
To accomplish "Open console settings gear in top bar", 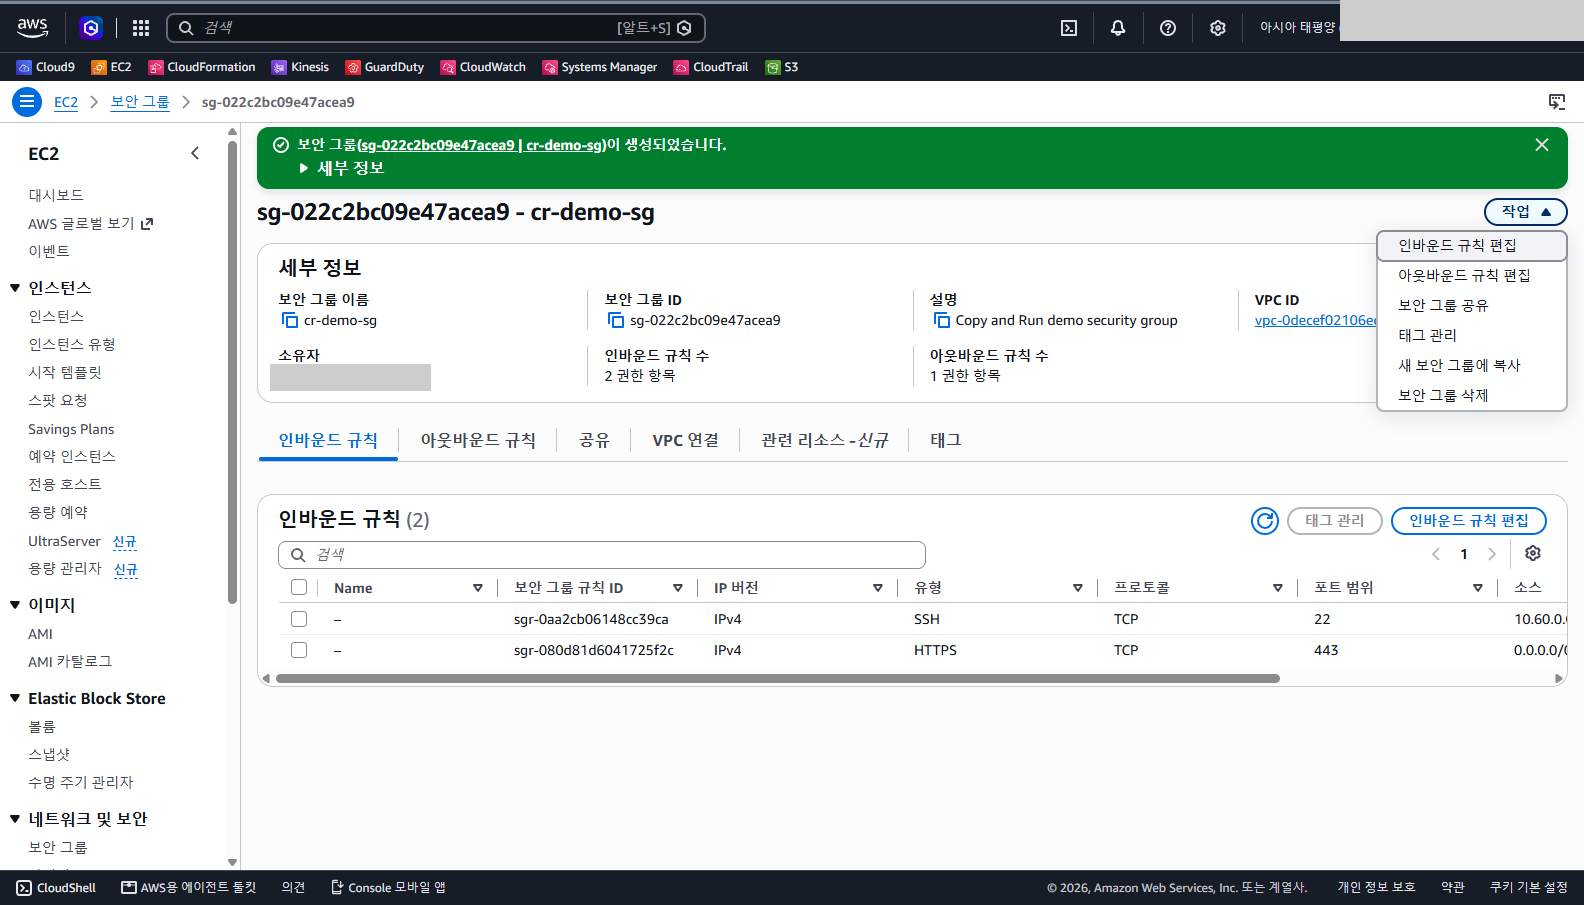I will pos(1218,28).
